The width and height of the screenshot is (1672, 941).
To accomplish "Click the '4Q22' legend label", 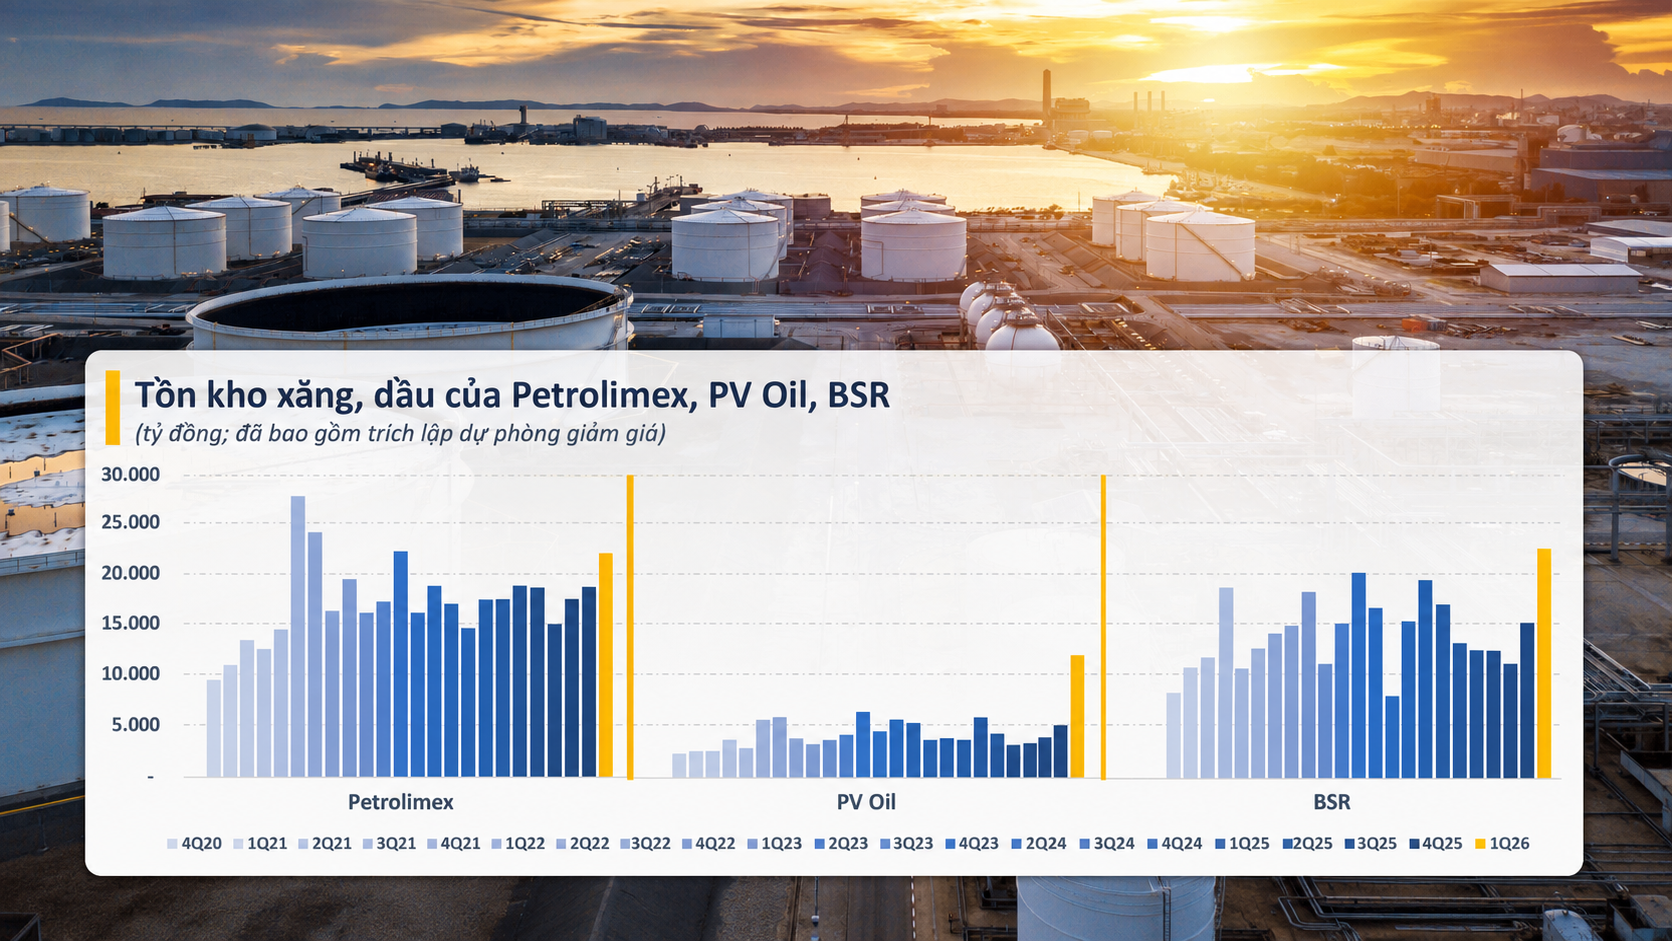I will (x=715, y=843).
